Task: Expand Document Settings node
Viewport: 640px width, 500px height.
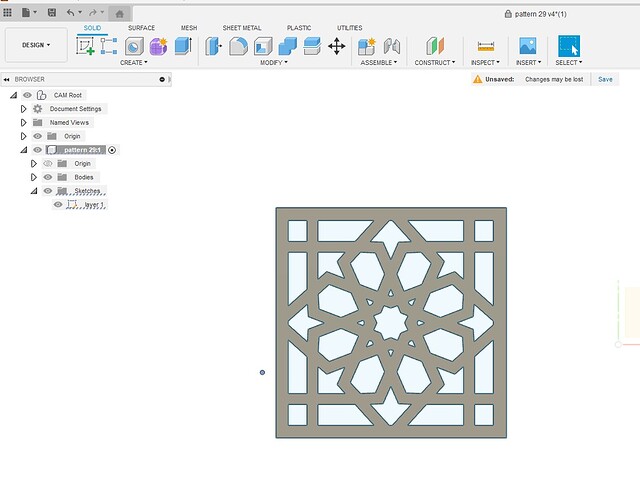Action: pos(23,109)
